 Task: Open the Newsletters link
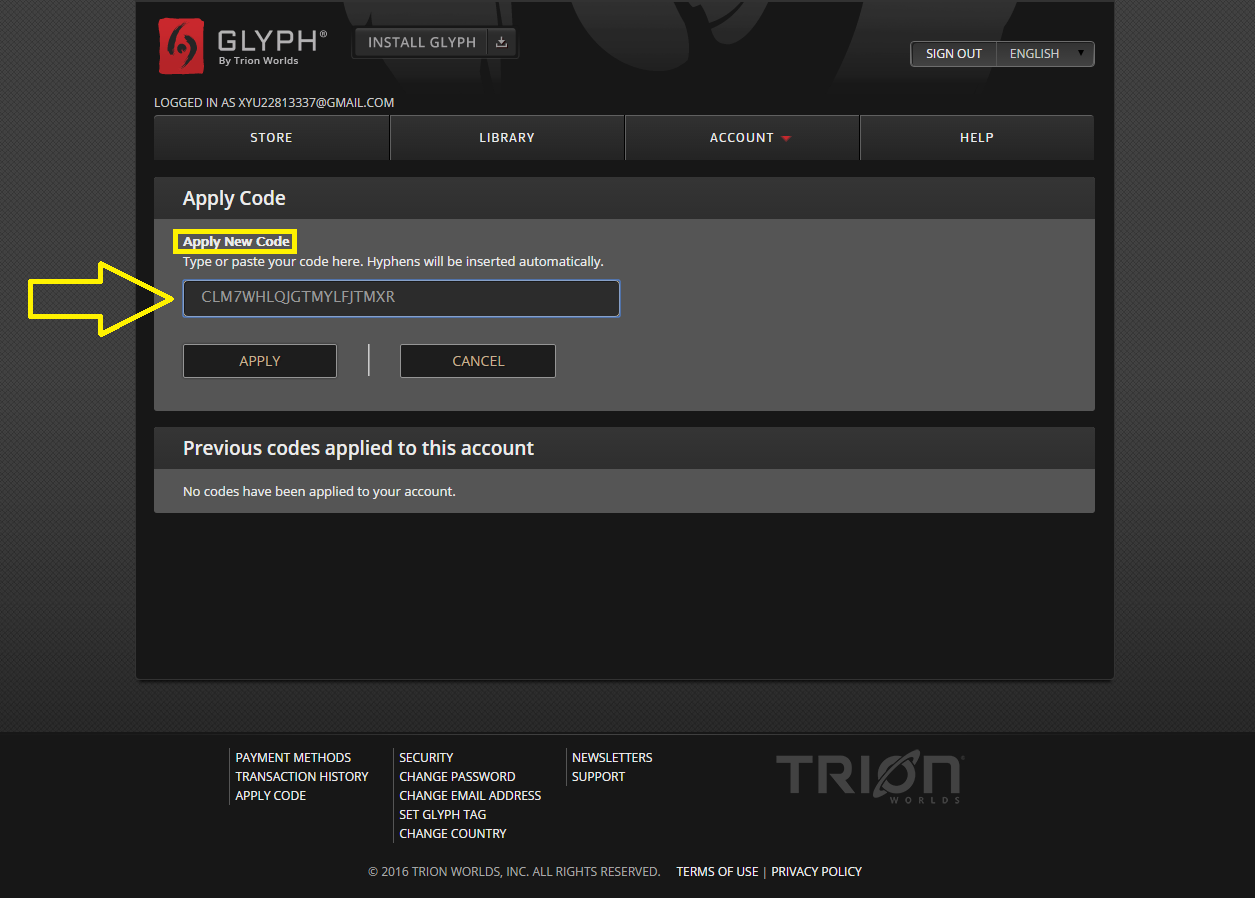tap(612, 758)
